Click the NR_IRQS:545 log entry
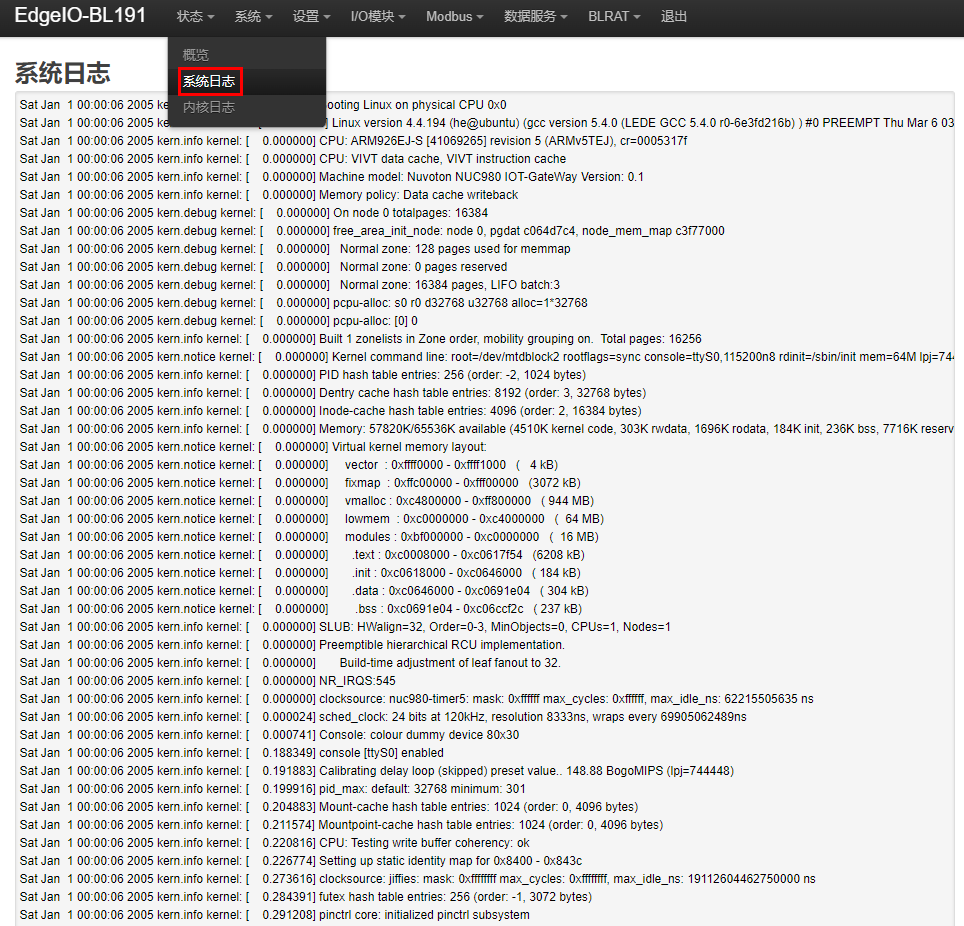 [x=208, y=681]
